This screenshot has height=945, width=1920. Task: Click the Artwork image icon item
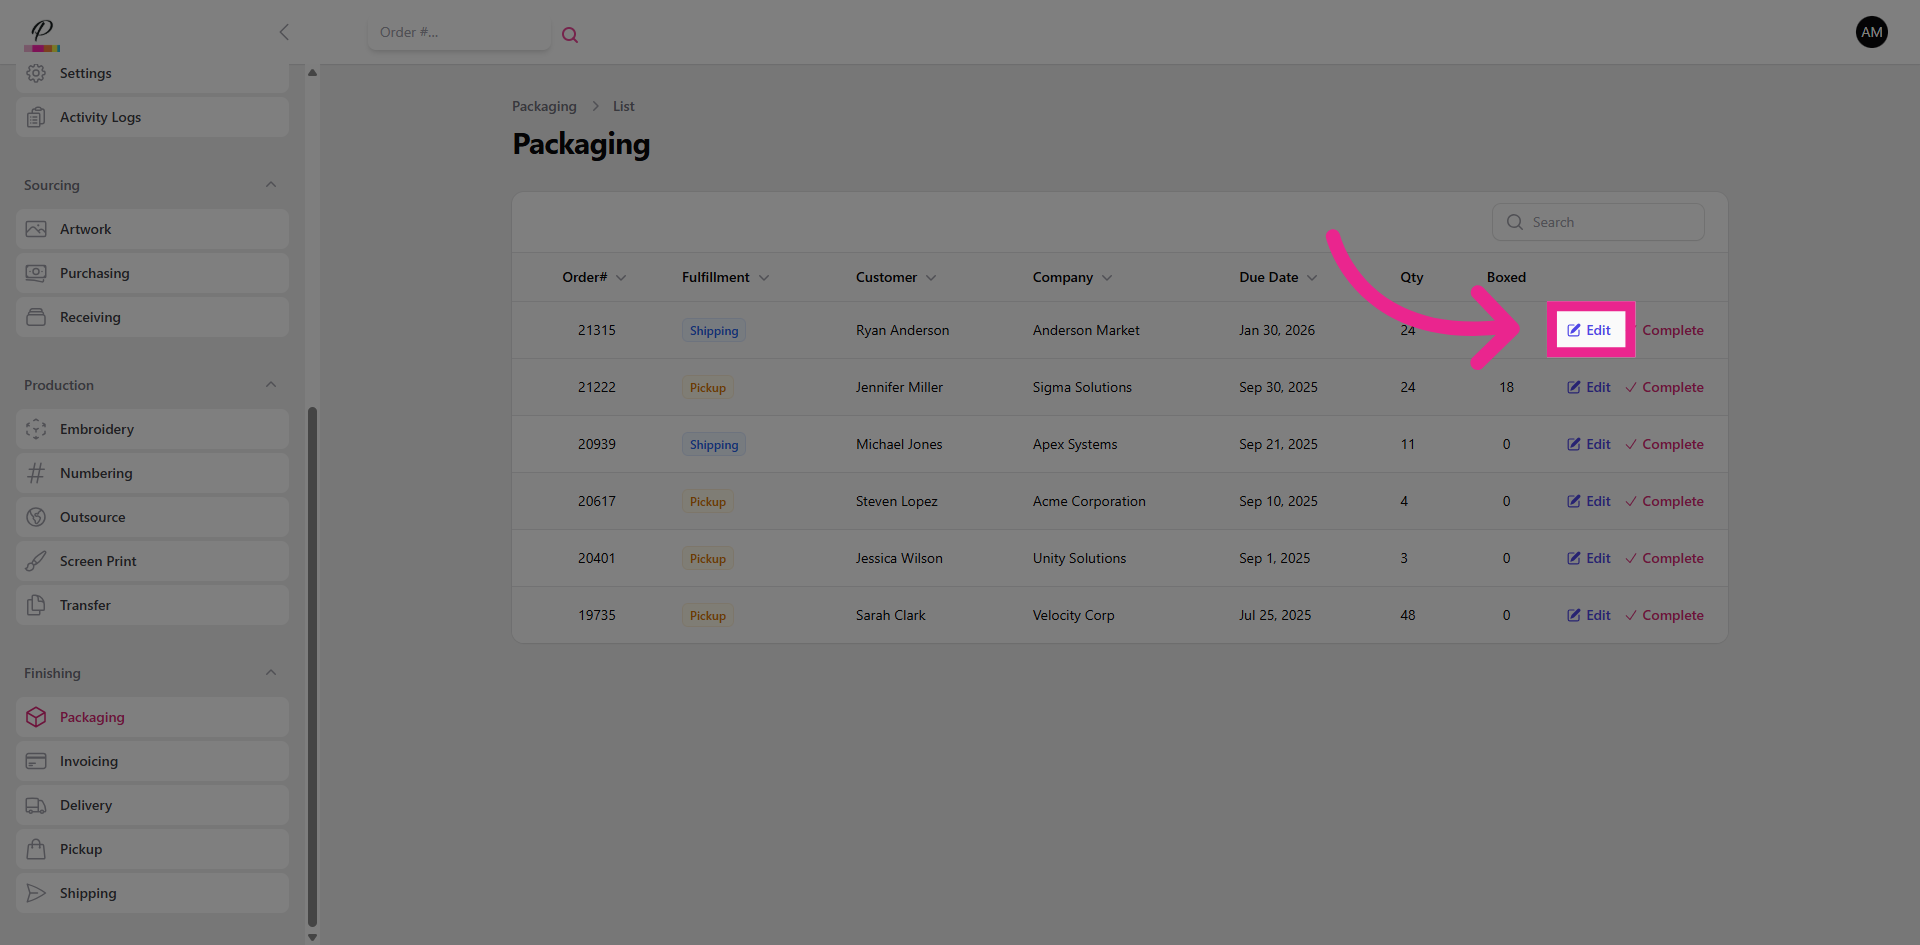click(36, 229)
